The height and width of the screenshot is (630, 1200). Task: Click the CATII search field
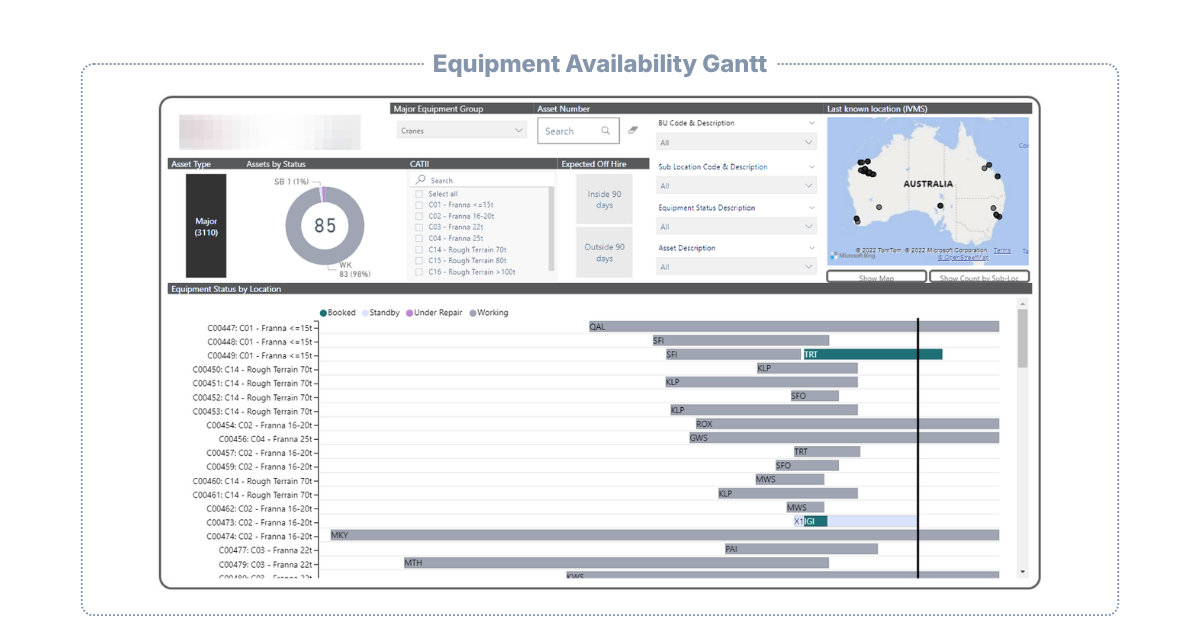click(482, 180)
